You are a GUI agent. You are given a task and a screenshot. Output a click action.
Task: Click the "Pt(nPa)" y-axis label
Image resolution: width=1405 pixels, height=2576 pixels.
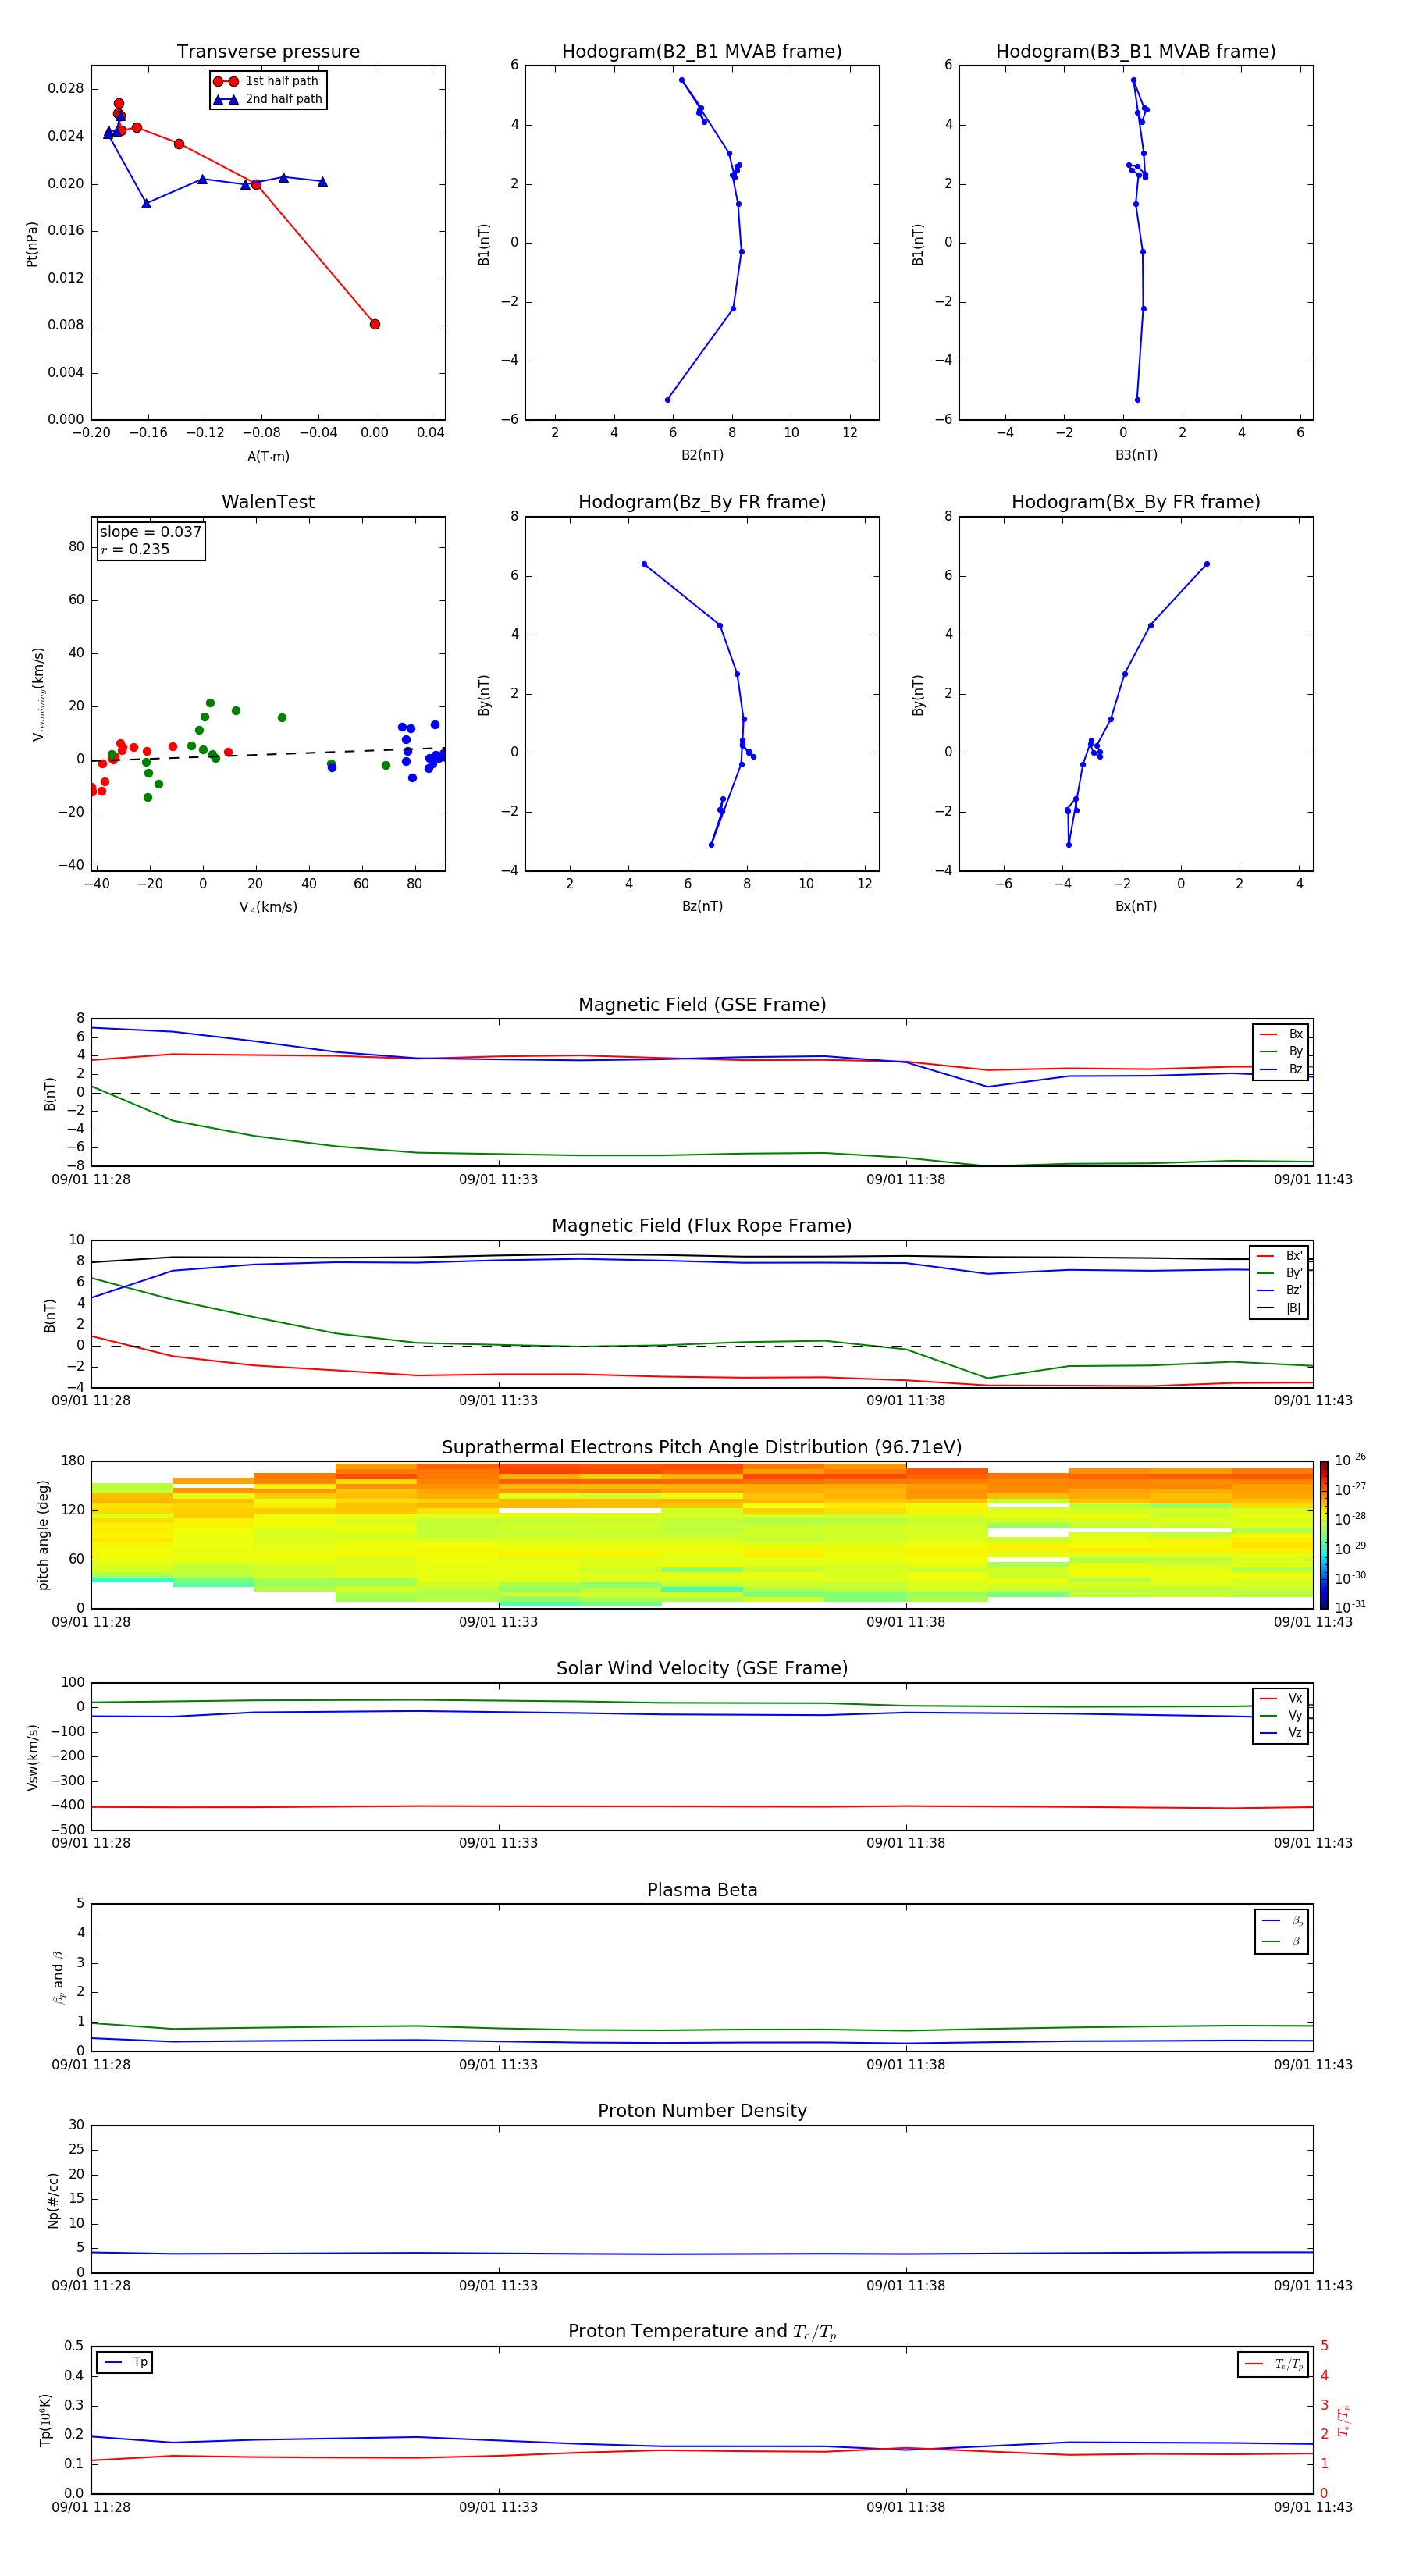pyautogui.click(x=31, y=243)
